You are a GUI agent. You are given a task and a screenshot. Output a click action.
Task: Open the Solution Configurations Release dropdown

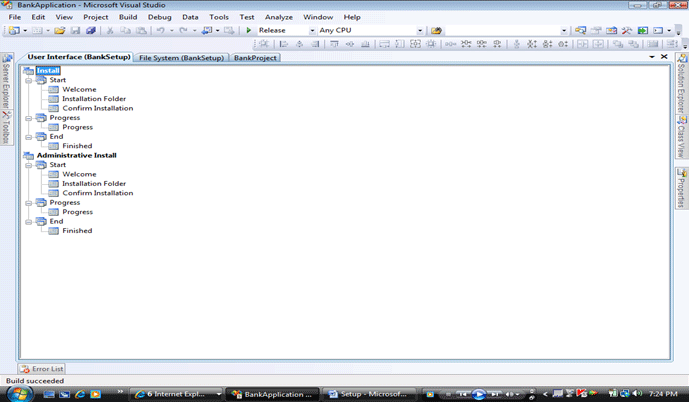[x=312, y=30]
